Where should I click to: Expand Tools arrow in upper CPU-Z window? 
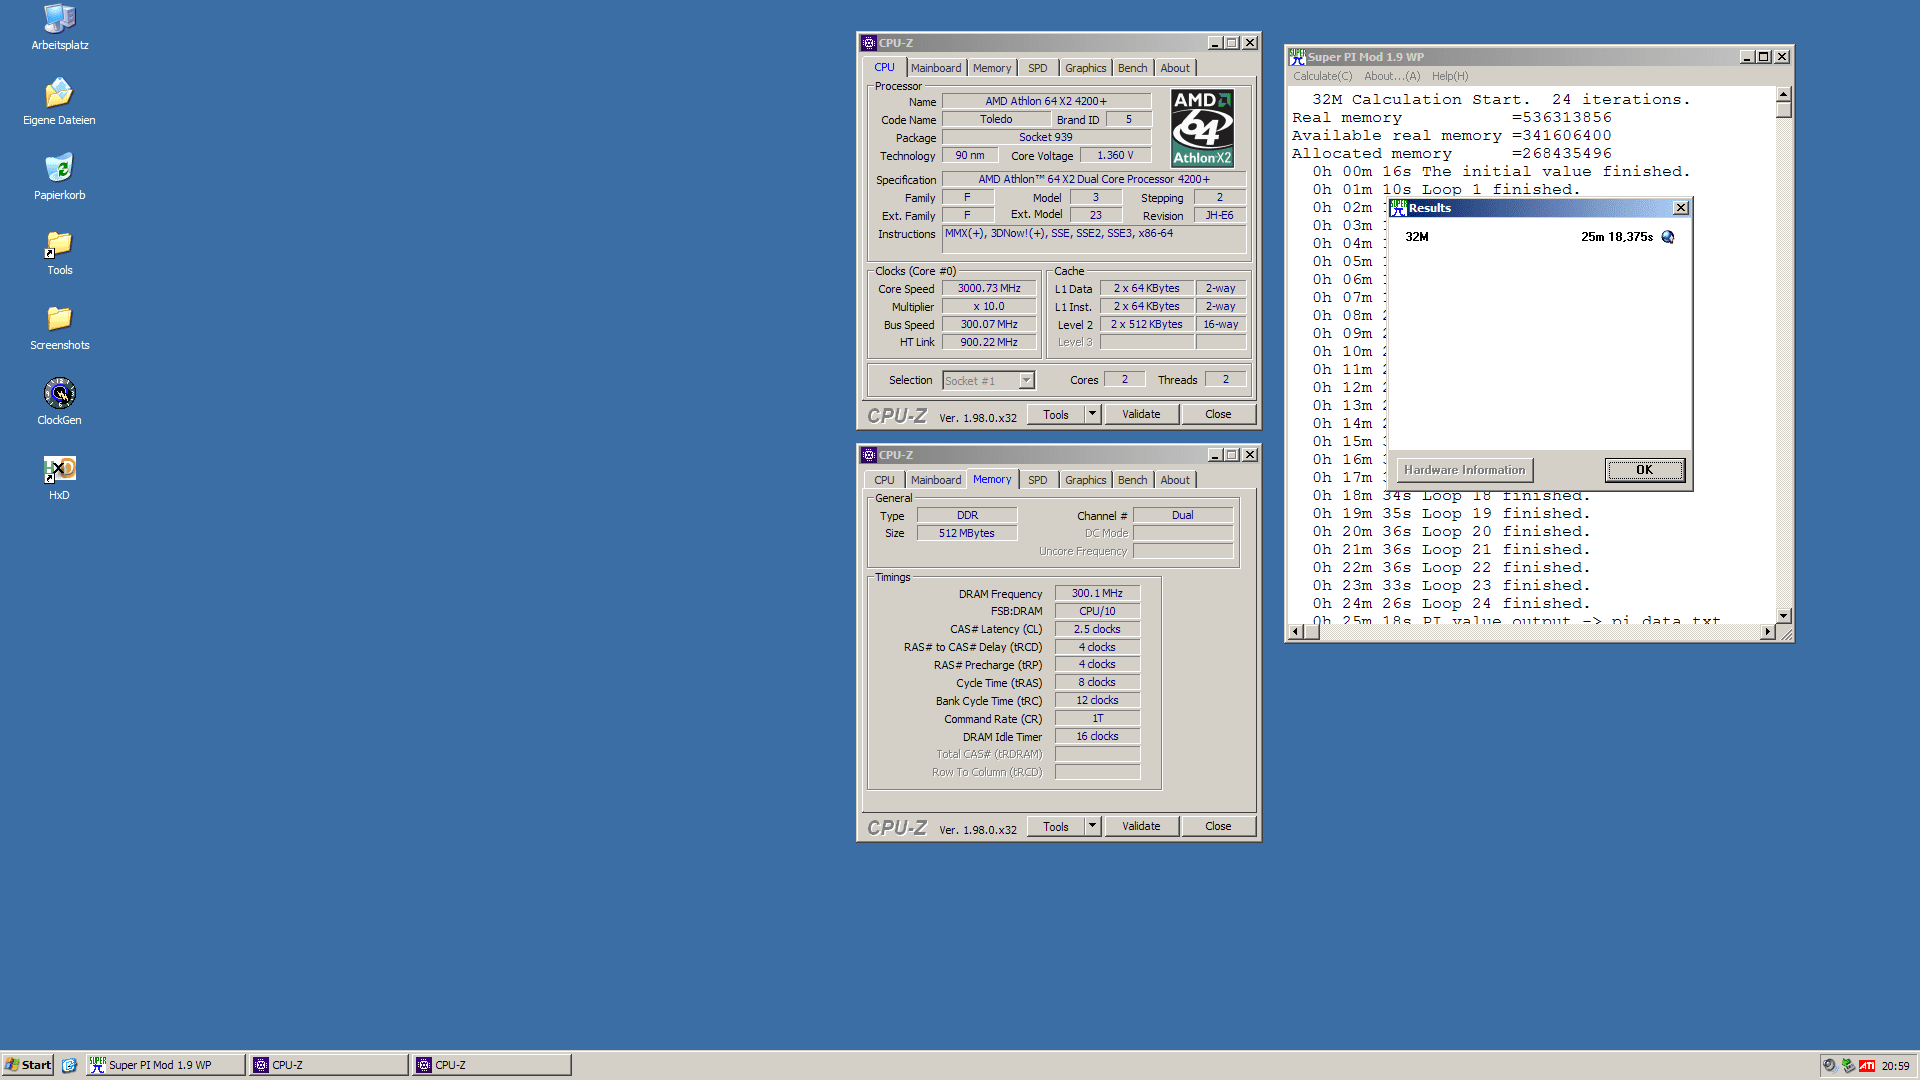(x=1092, y=414)
